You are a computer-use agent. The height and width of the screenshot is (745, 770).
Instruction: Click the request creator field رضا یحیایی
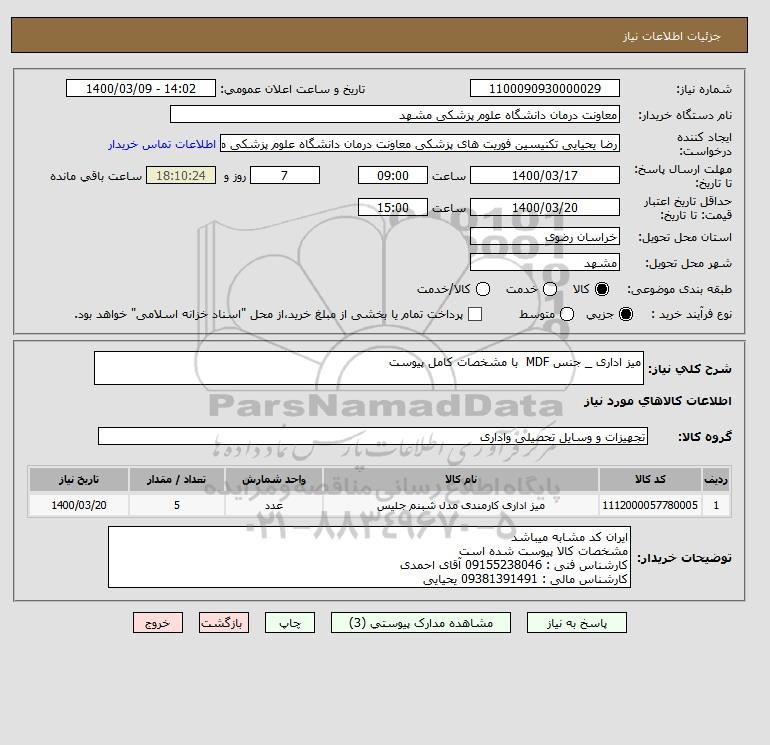tap(420, 144)
